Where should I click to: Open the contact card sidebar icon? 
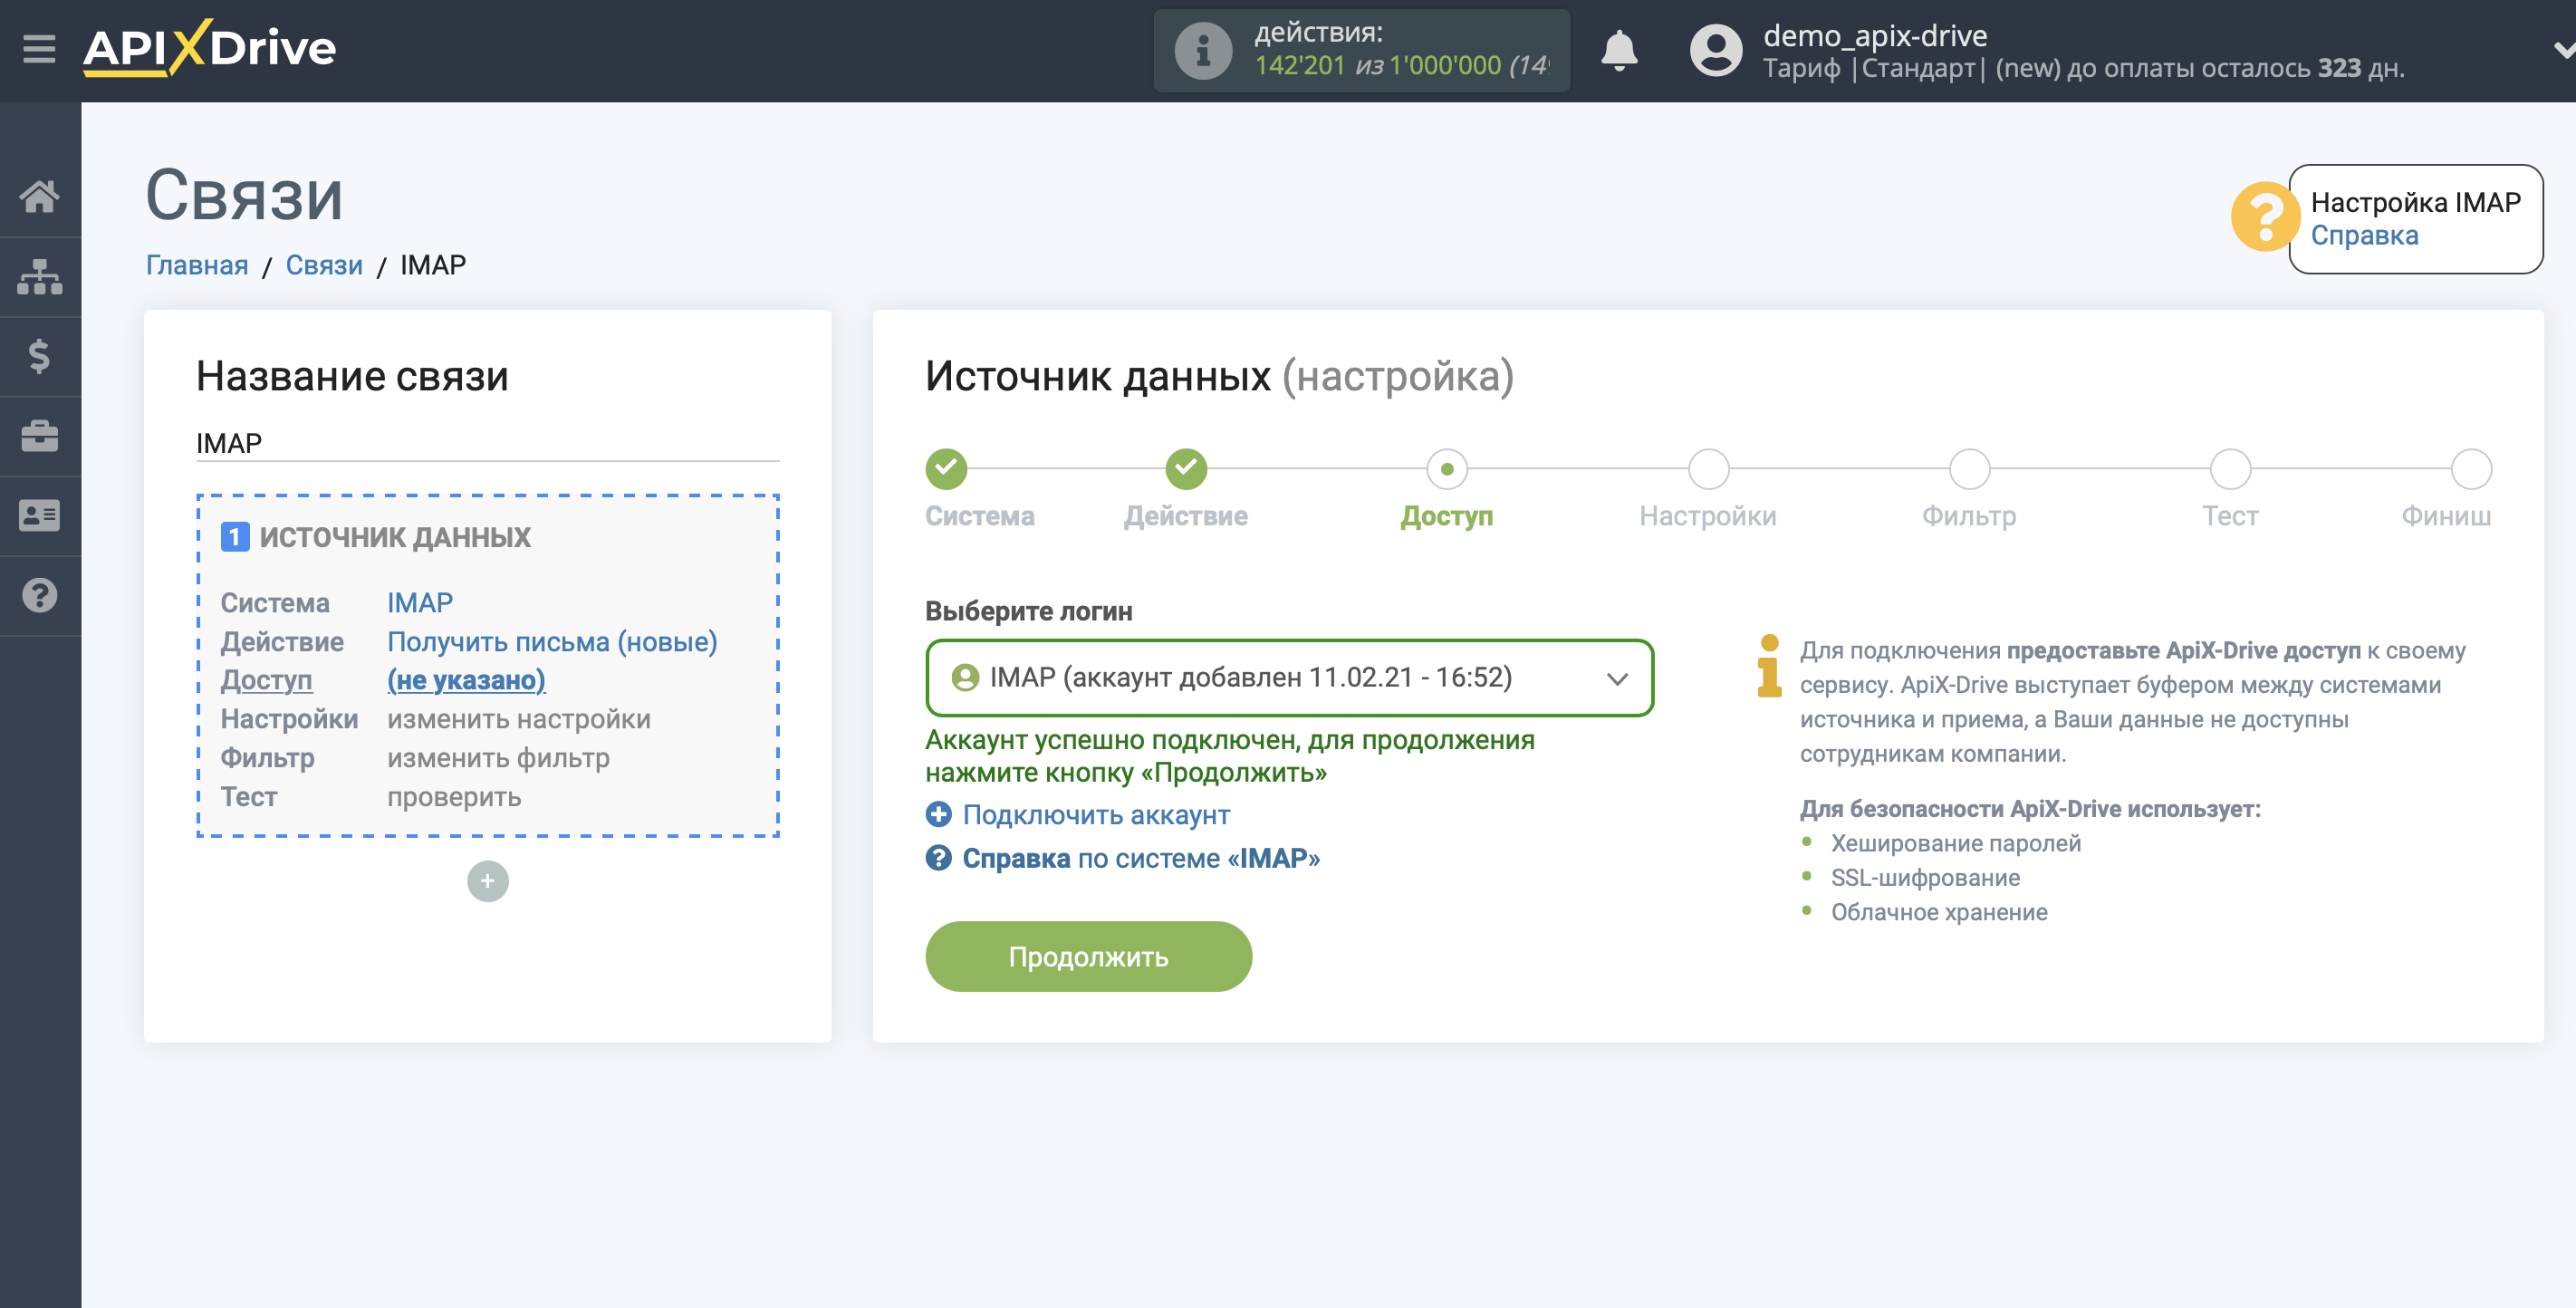39,516
